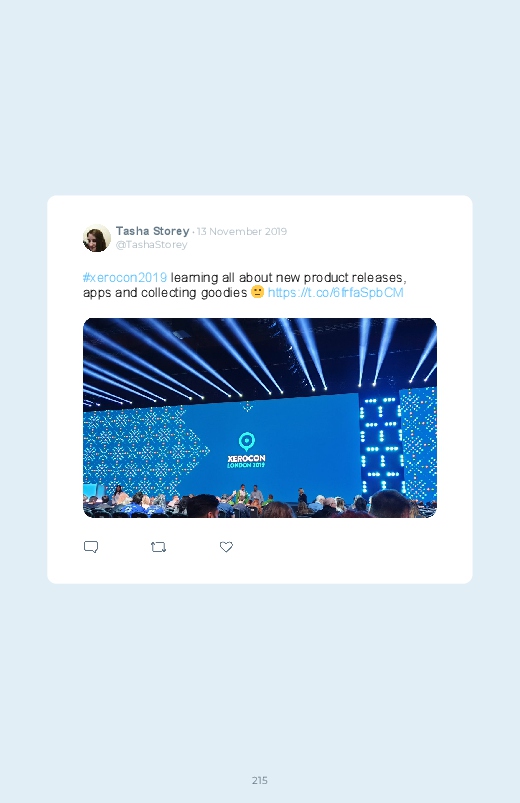This screenshot has height=803, width=520.
Task: Click the Xerocon pin logo on stage screen
Action: point(247,441)
